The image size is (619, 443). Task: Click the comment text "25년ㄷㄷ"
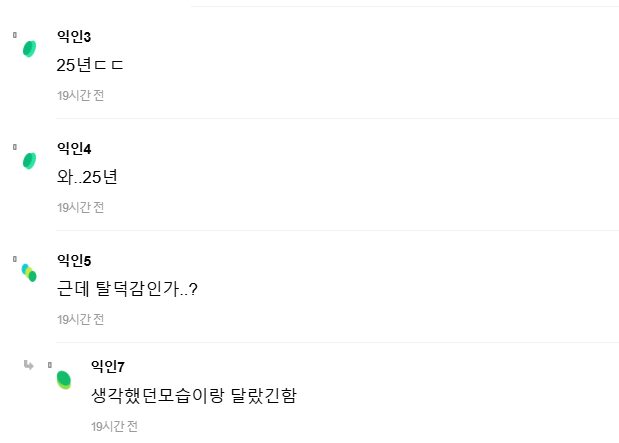[x=91, y=66]
